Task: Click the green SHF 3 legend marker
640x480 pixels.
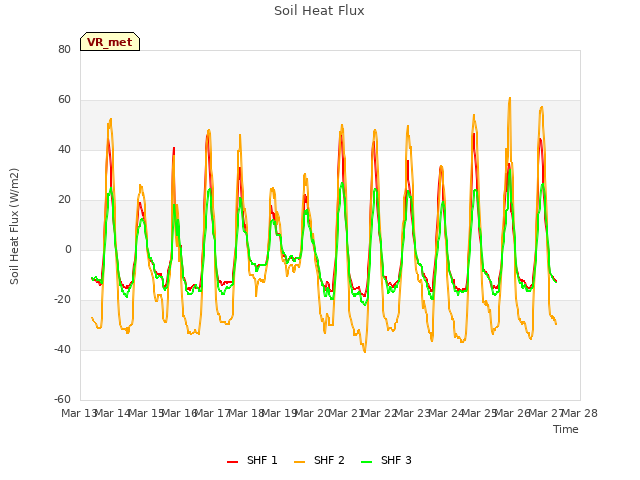Action: [367, 461]
